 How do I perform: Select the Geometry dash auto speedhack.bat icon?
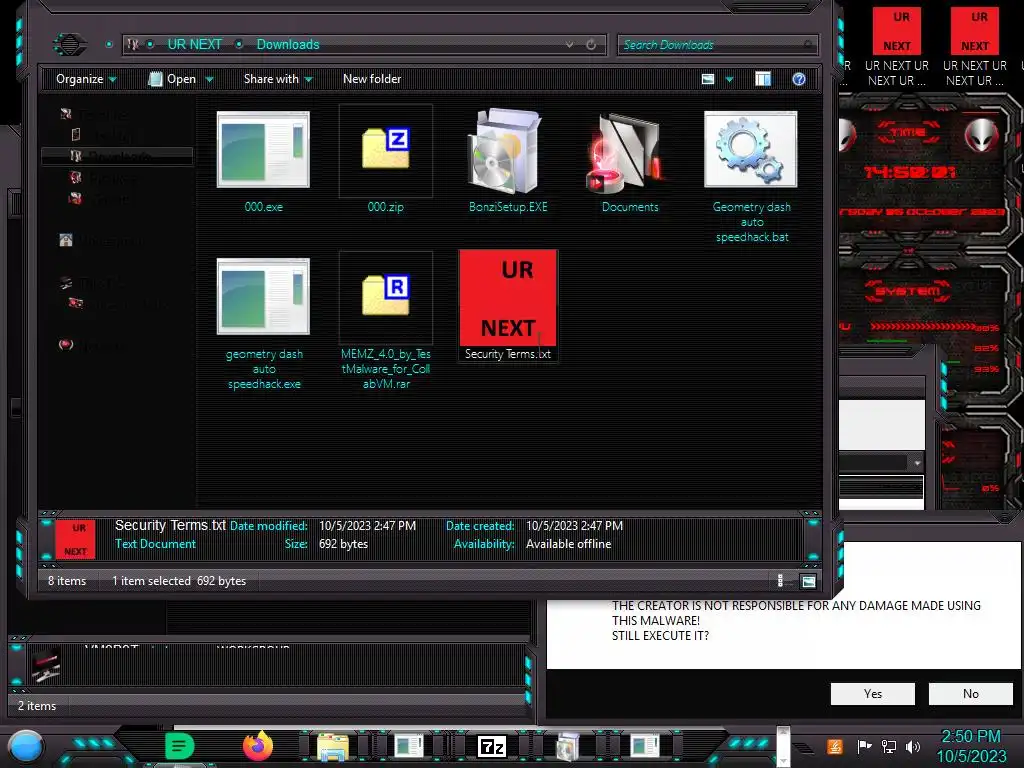pos(750,150)
